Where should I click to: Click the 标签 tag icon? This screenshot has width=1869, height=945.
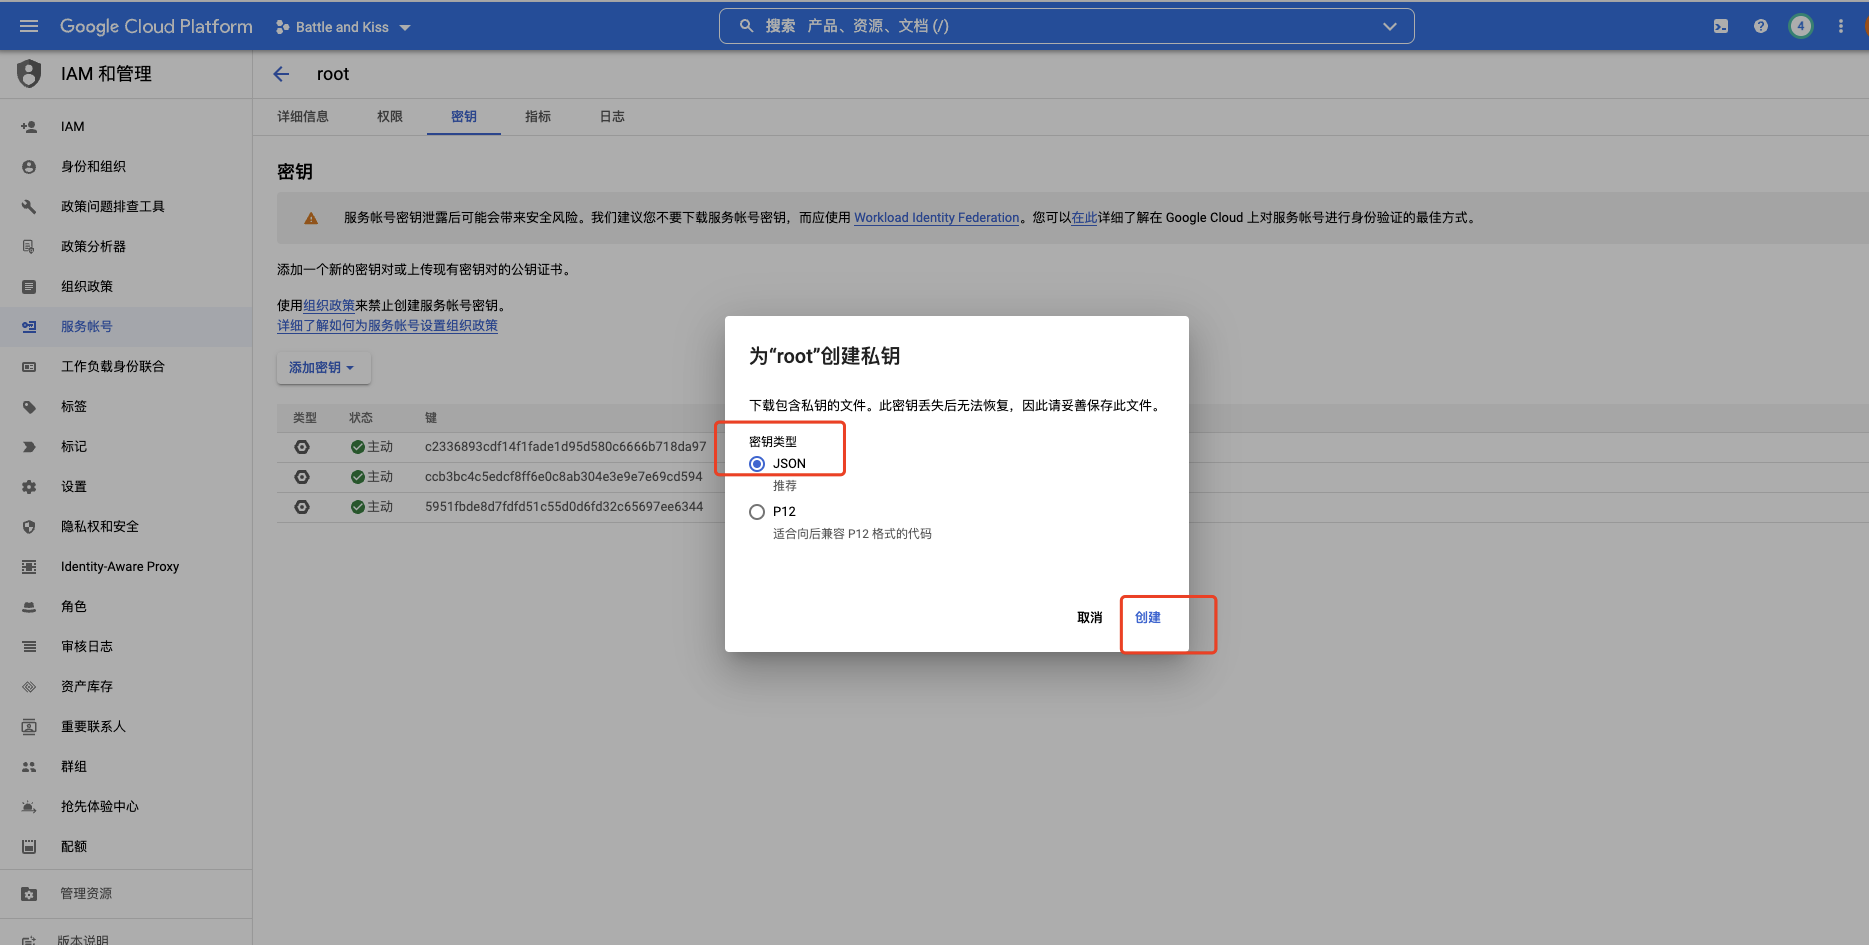29,407
